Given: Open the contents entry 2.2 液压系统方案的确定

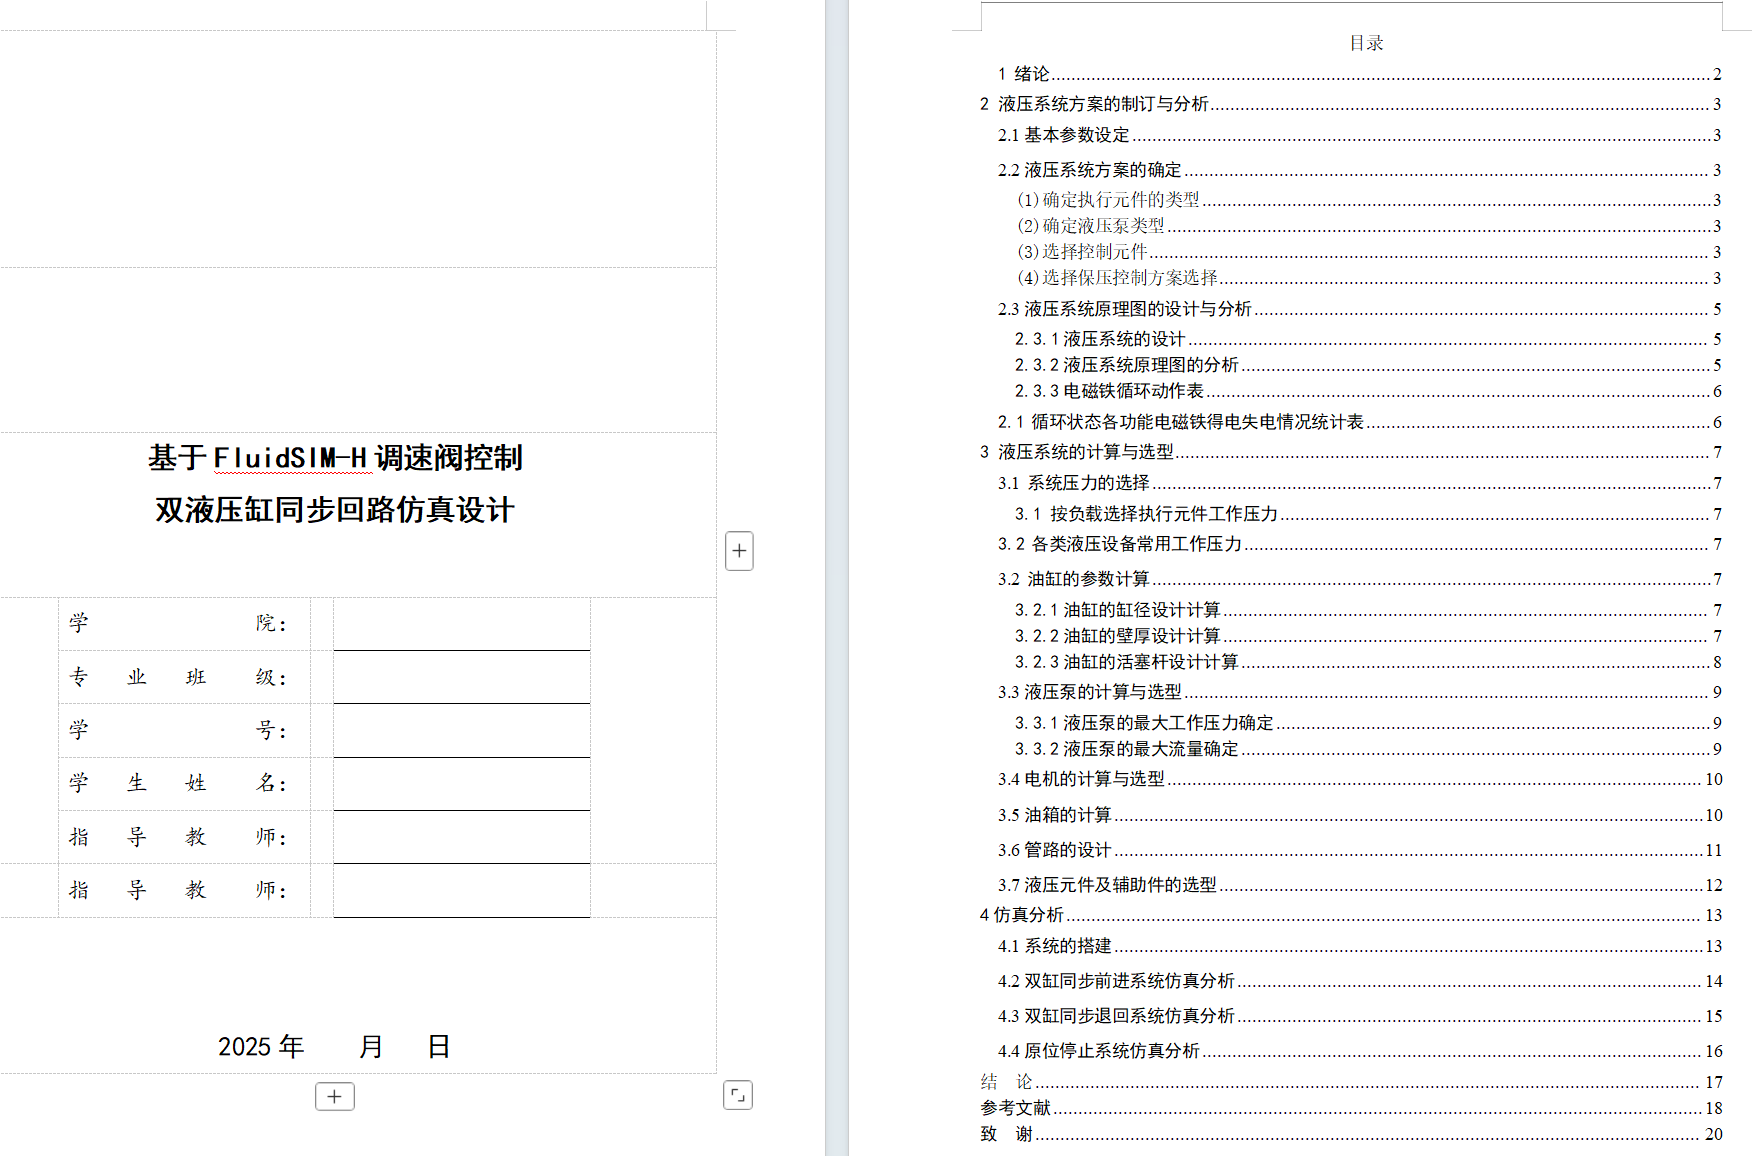Looking at the screenshot, I should coord(1359,170).
